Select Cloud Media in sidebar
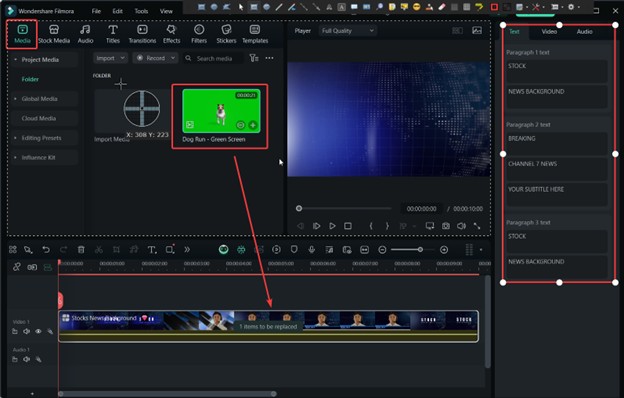The width and height of the screenshot is (624, 398). pos(39,118)
